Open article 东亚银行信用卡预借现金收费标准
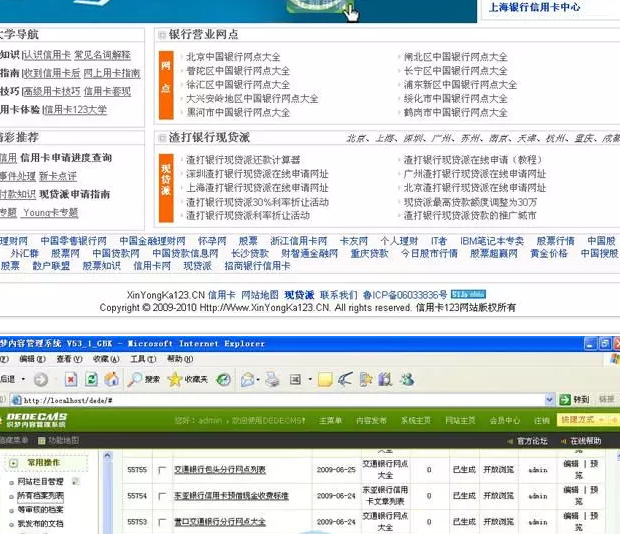This screenshot has height=534, width=620. point(231,496)
